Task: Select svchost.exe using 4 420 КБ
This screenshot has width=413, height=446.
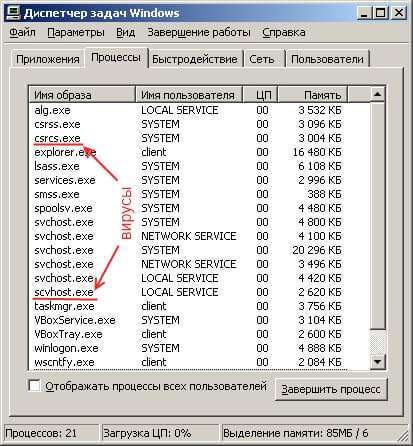Action: [x=188, y=278]
